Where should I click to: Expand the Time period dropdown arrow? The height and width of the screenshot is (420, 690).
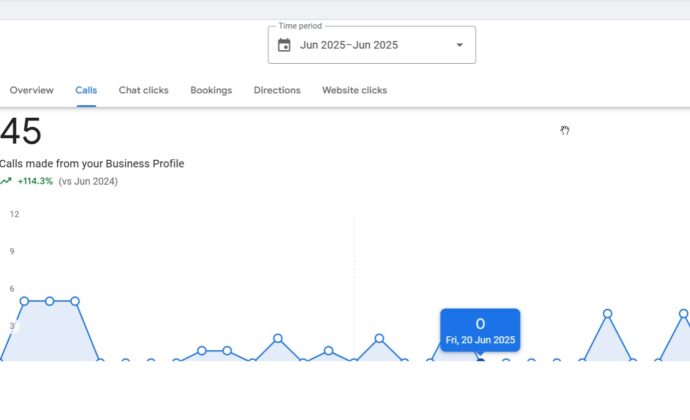tap(459, 45)
